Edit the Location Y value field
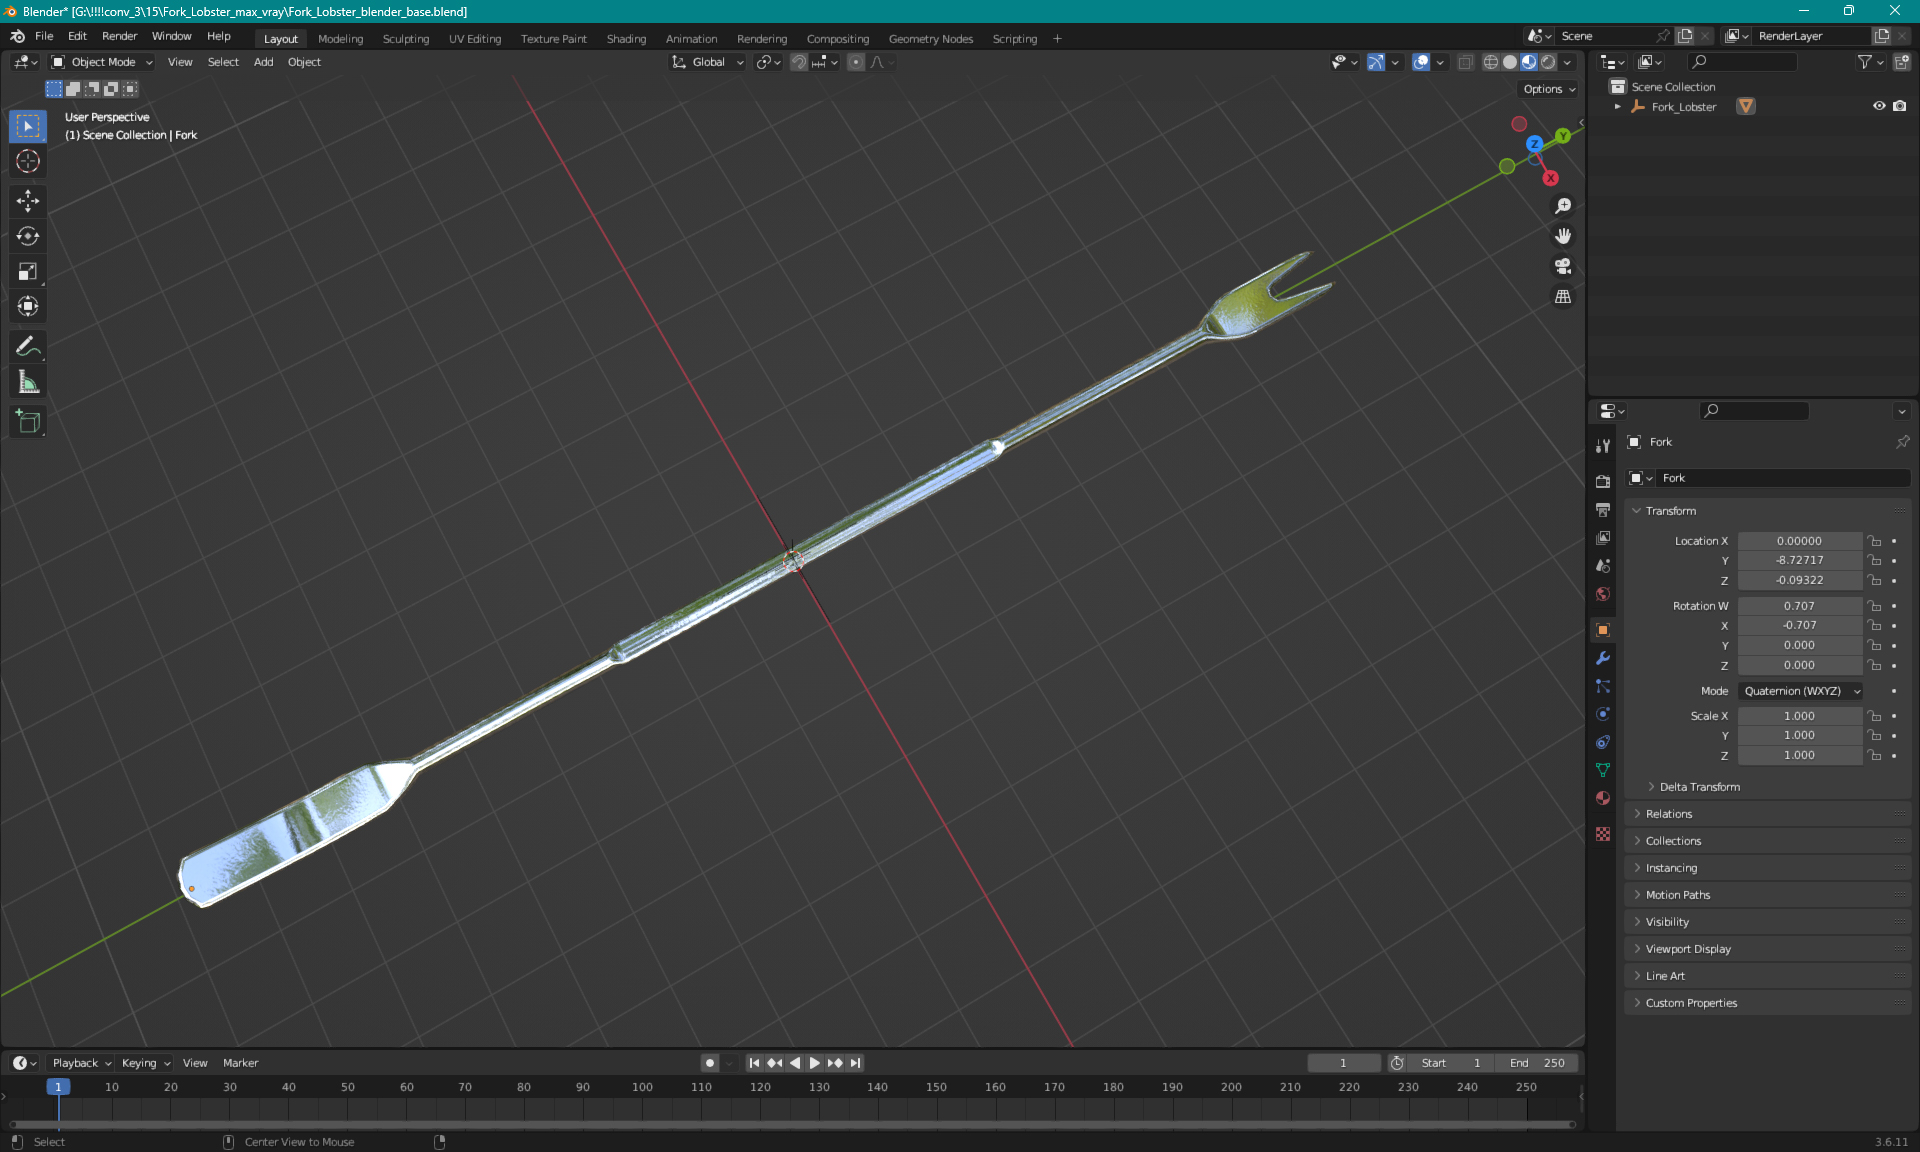Image resolution: width=1920 pixels, height=1152 pixels. 1799,561
